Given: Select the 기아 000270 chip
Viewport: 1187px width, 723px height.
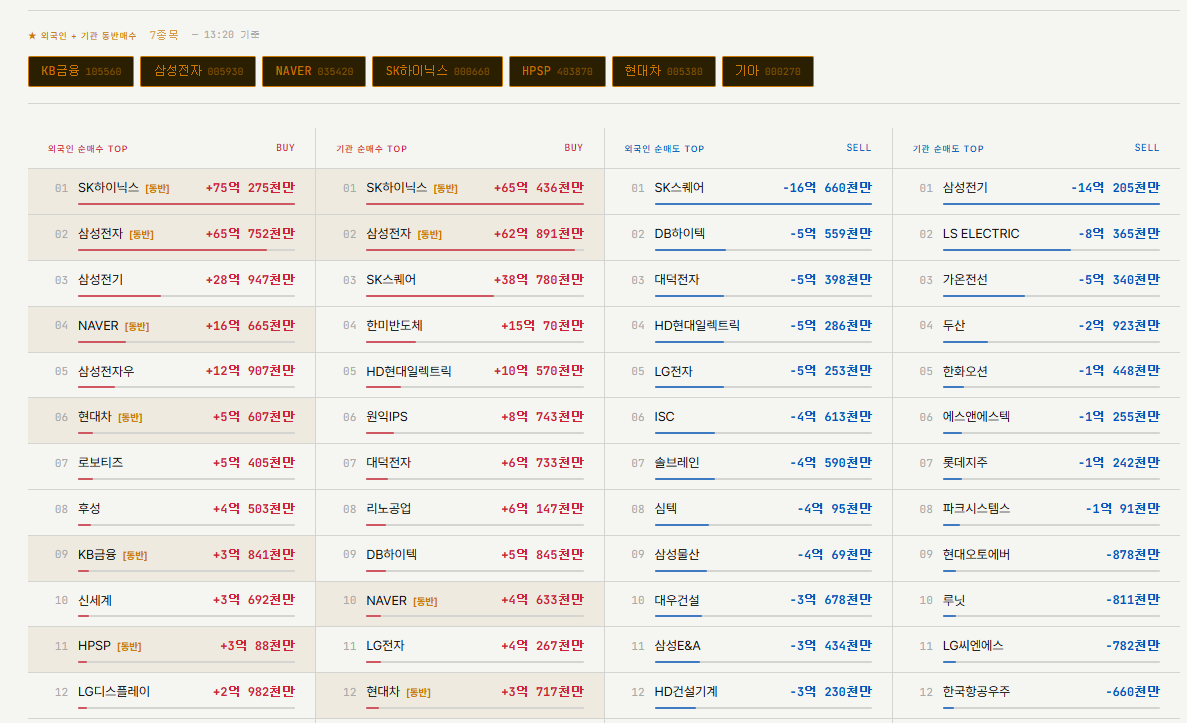Looking at the screenshot, I should [768, 71].
